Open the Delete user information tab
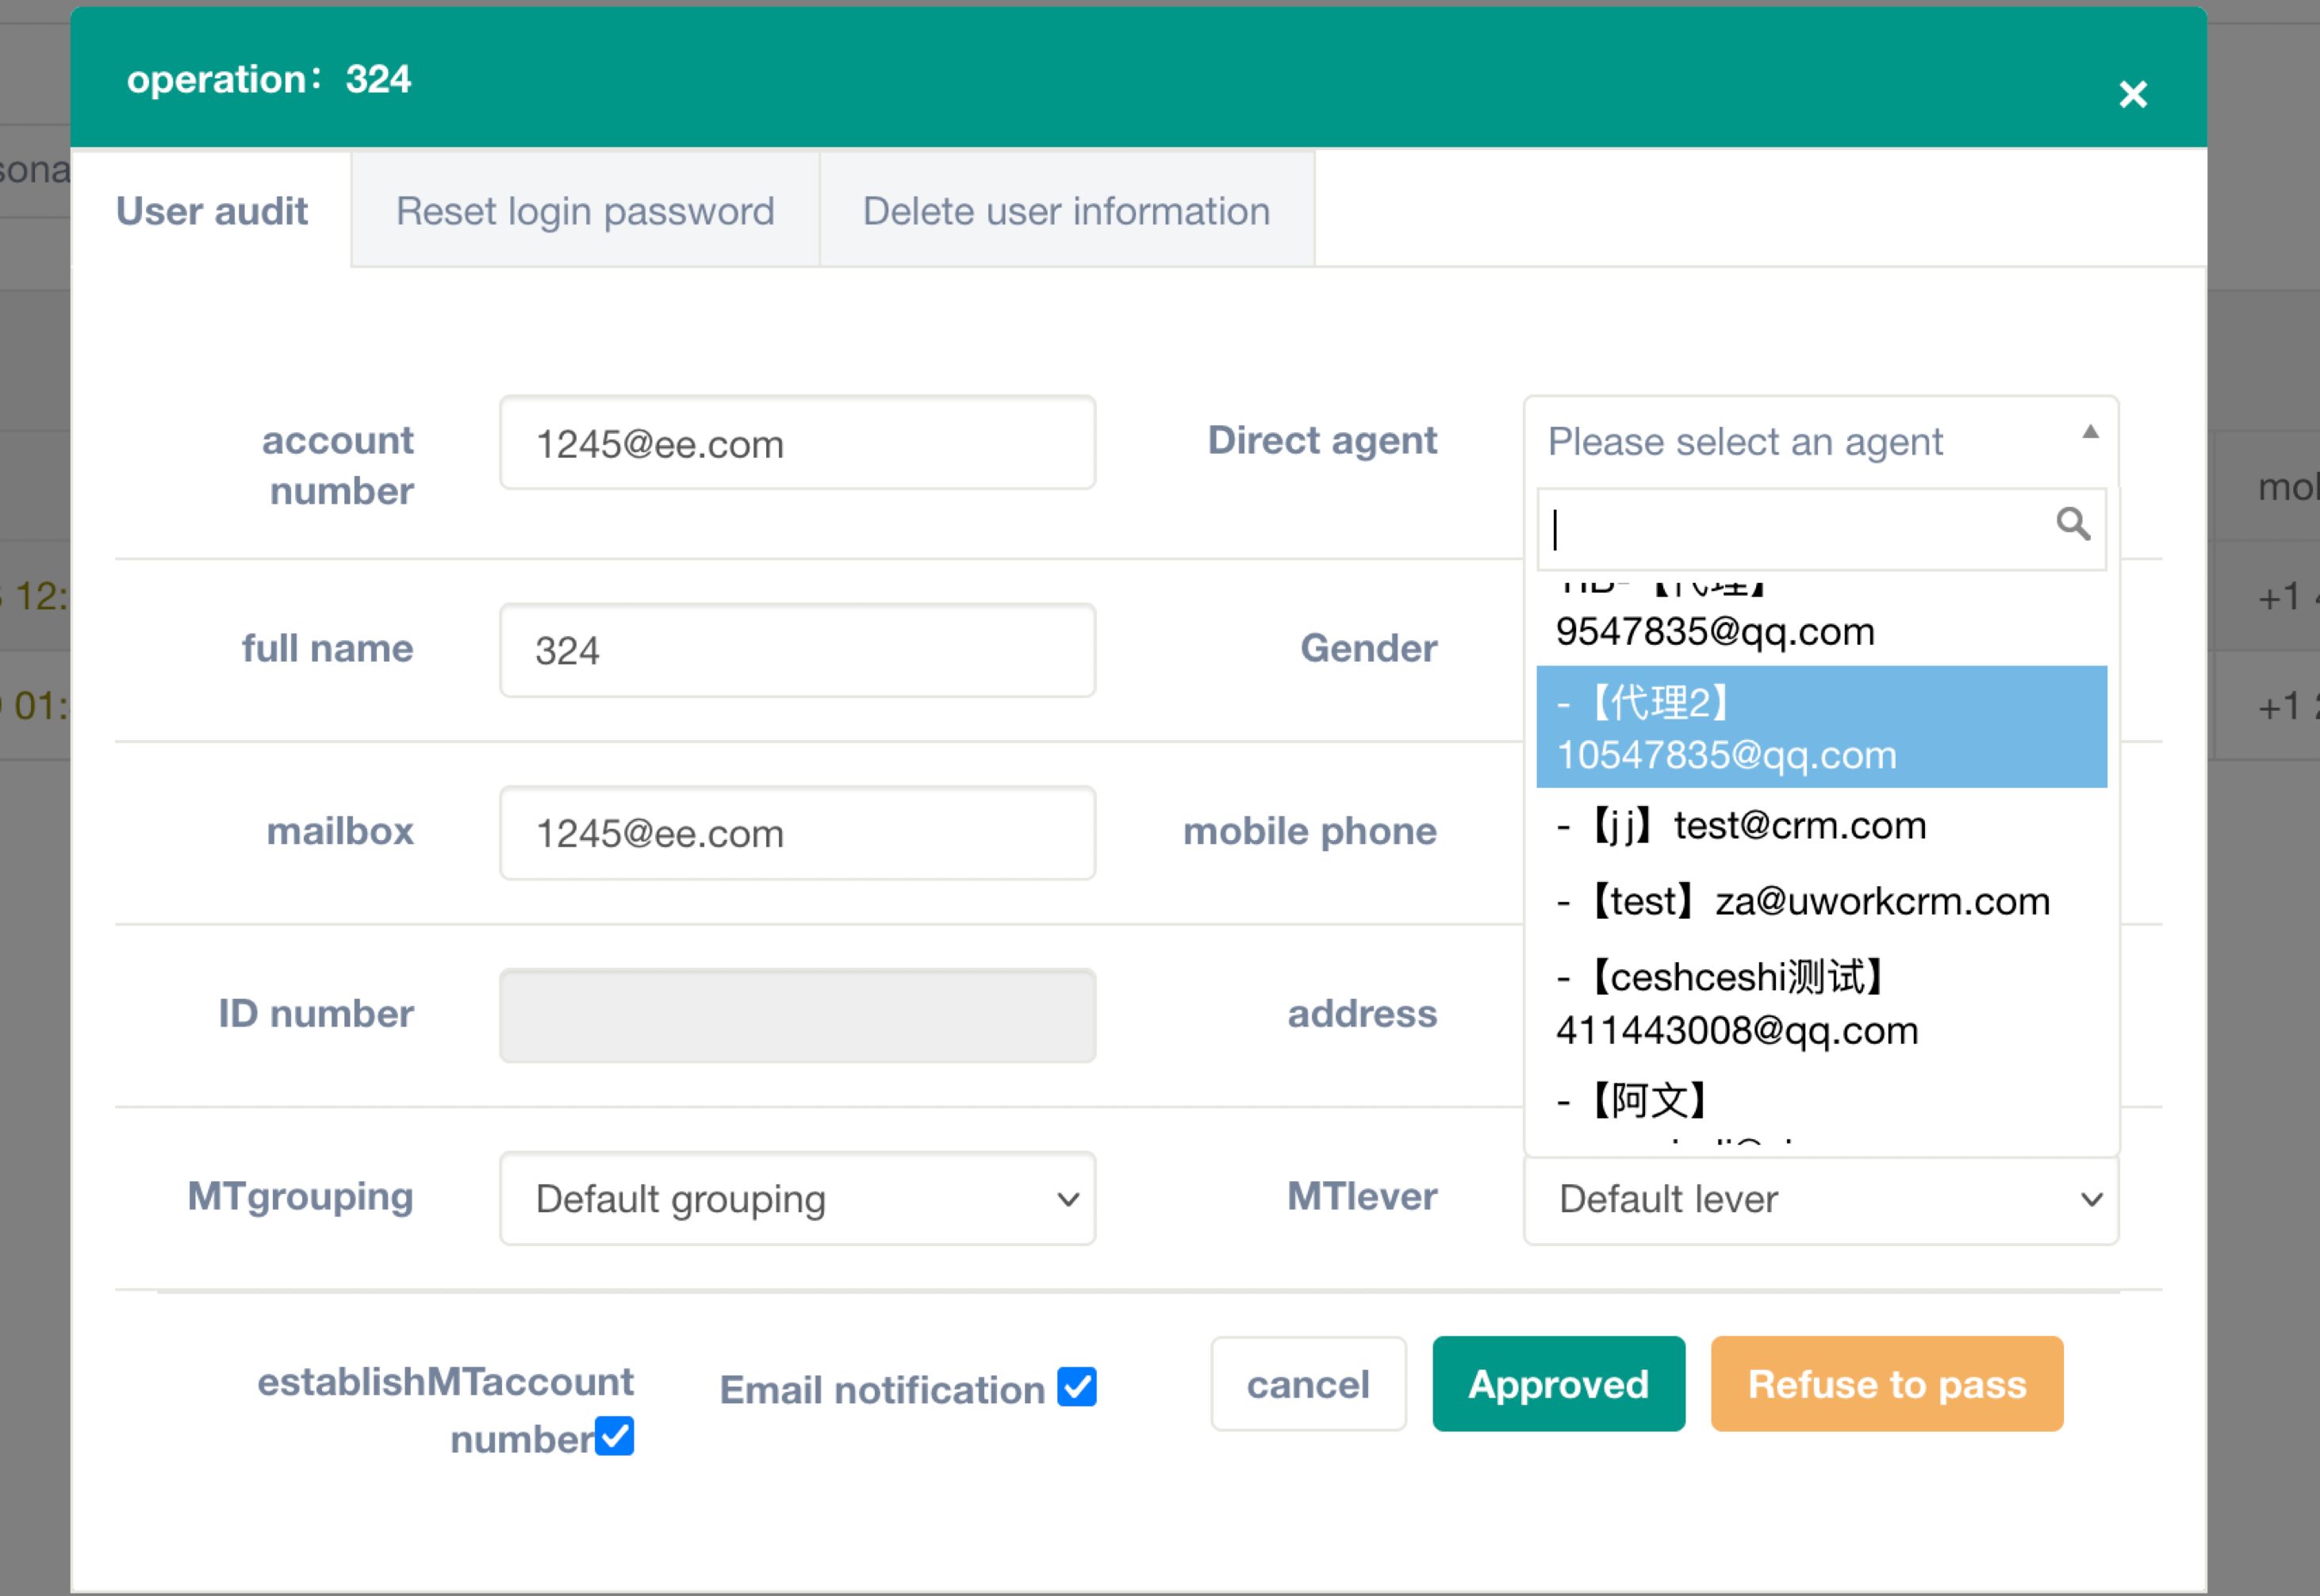2320x1596 pixels. [x=1066, y=211]
